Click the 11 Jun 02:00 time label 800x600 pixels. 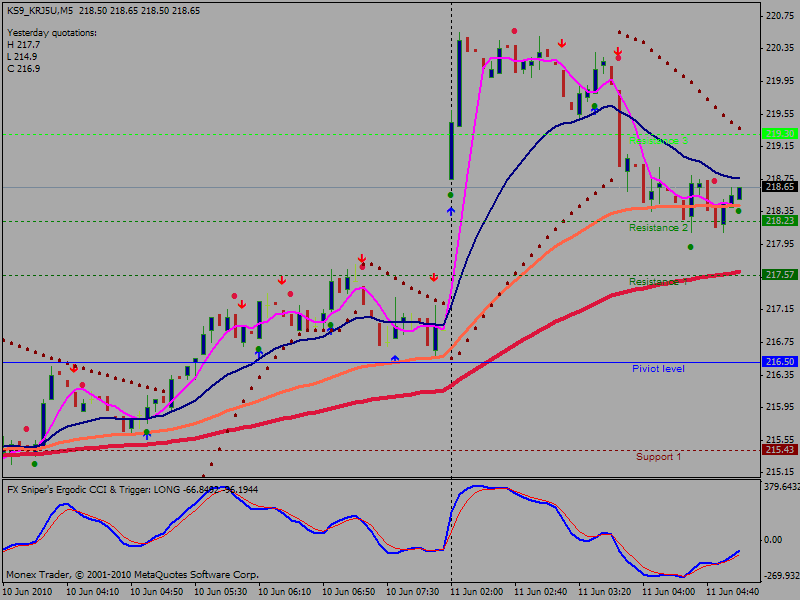(x=477, y=592)
